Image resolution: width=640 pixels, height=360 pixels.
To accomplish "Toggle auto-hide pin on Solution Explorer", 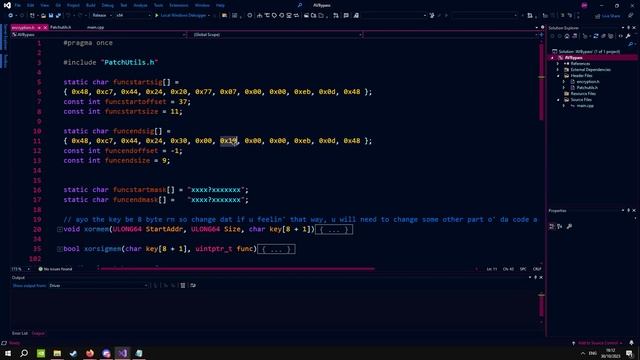I will pos(629,28).
